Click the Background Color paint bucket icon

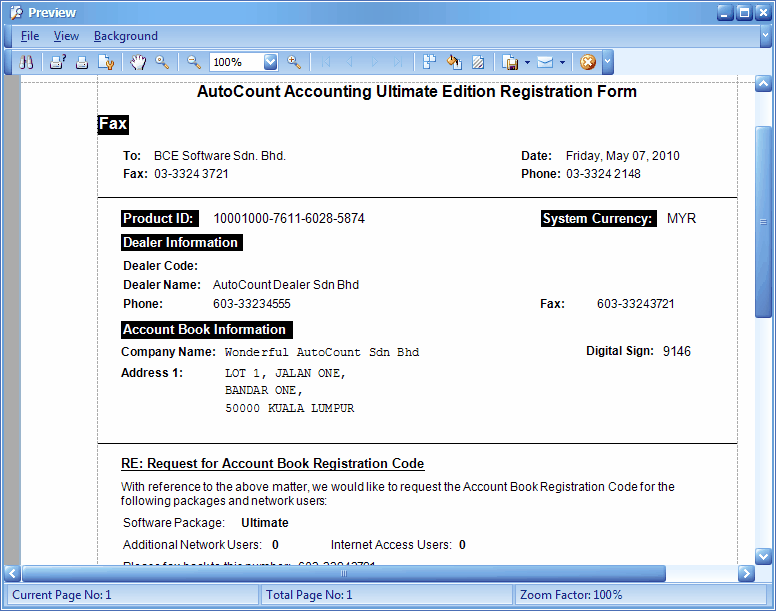(454, 62)
